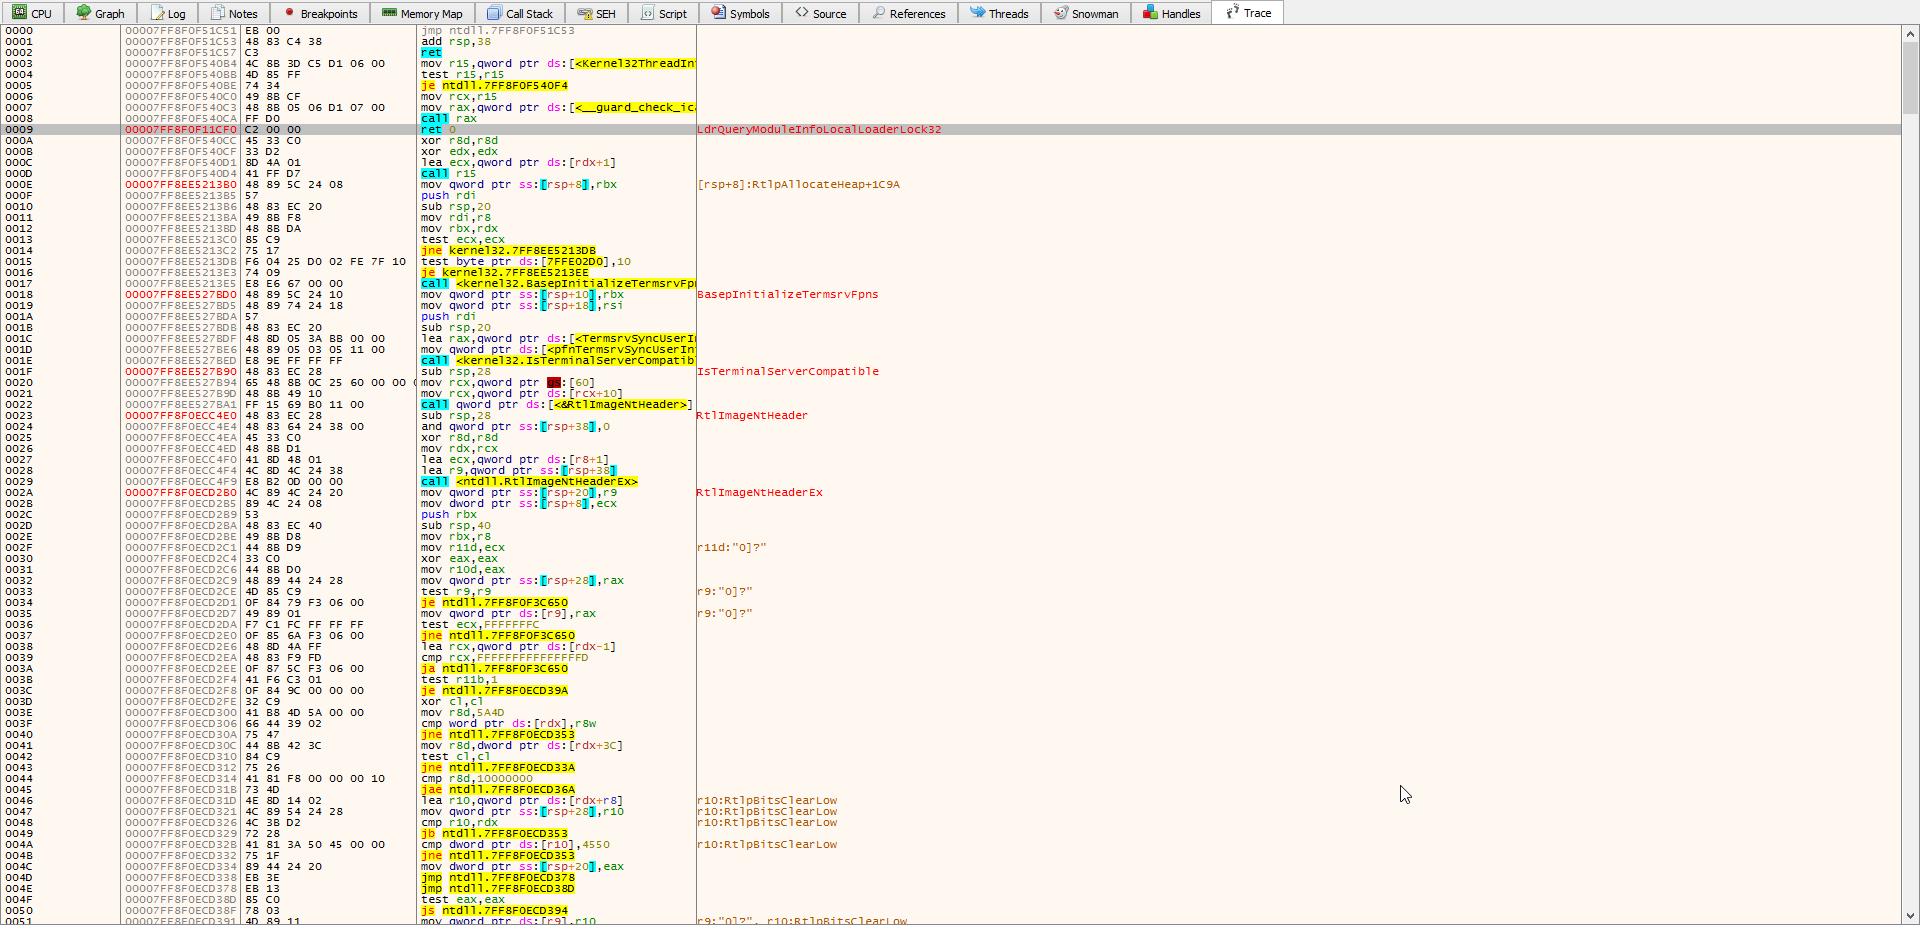Click the call ntdll.RtlImageNtHeaderEx instruction

tap(529, 481)
